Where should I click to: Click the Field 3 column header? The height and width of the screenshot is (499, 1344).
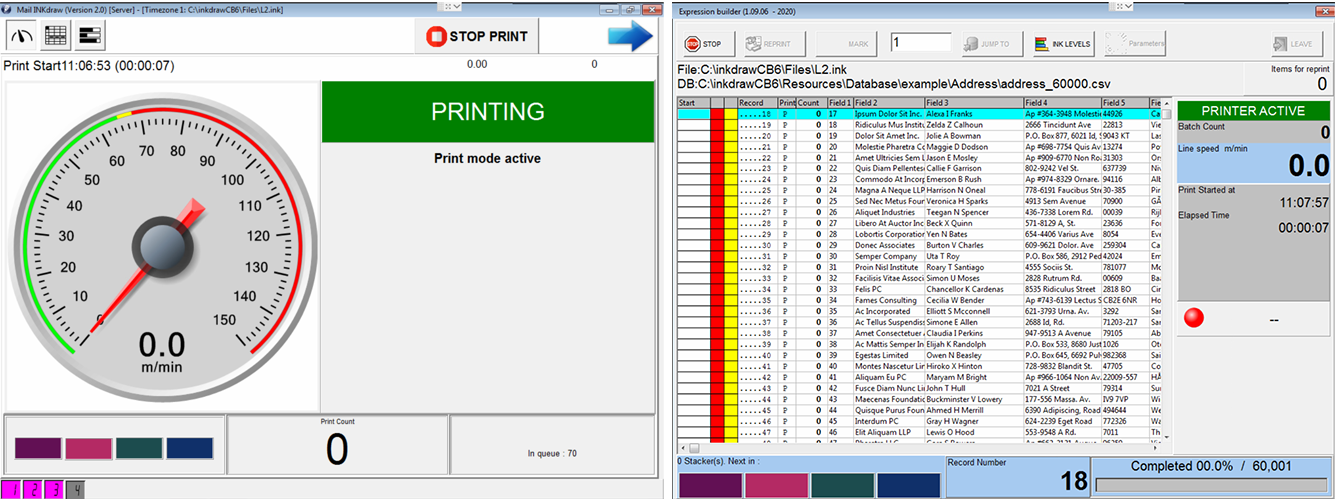point(973,103)
